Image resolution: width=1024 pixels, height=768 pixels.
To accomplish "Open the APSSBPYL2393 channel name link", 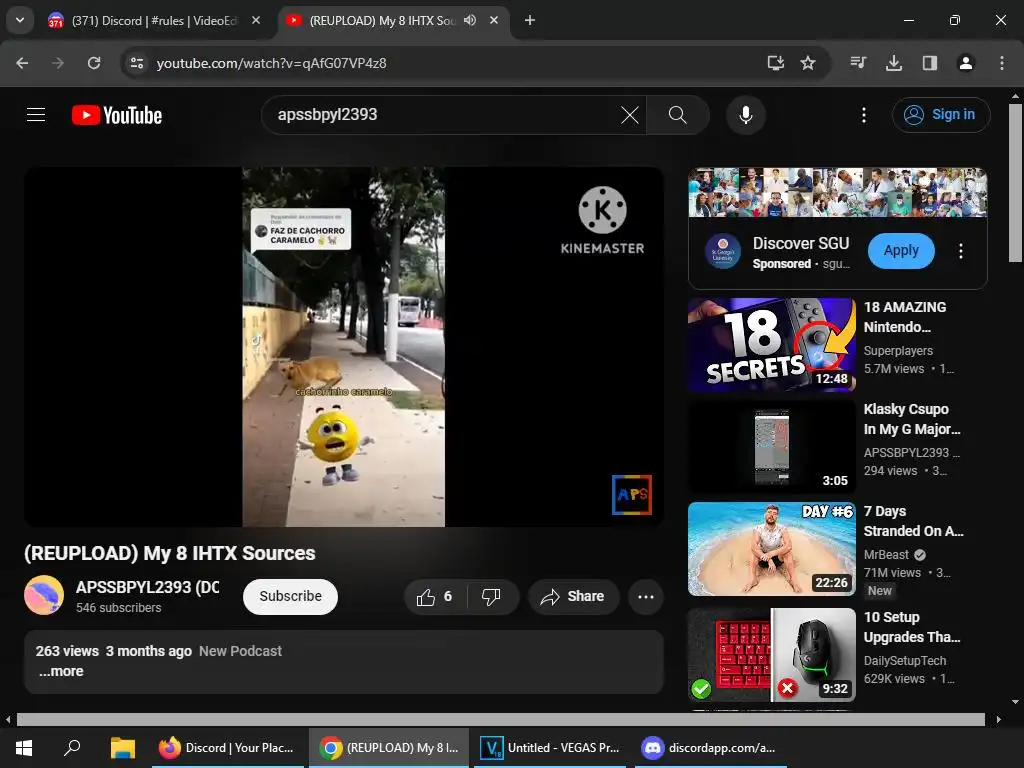I will click(148, 587).
